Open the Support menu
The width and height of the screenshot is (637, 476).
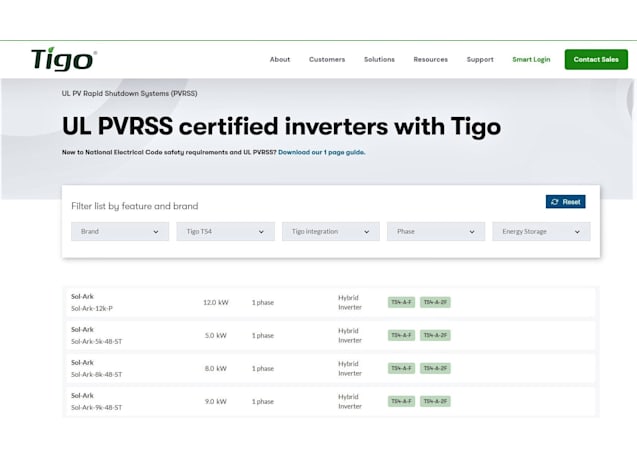click(480, 59)
